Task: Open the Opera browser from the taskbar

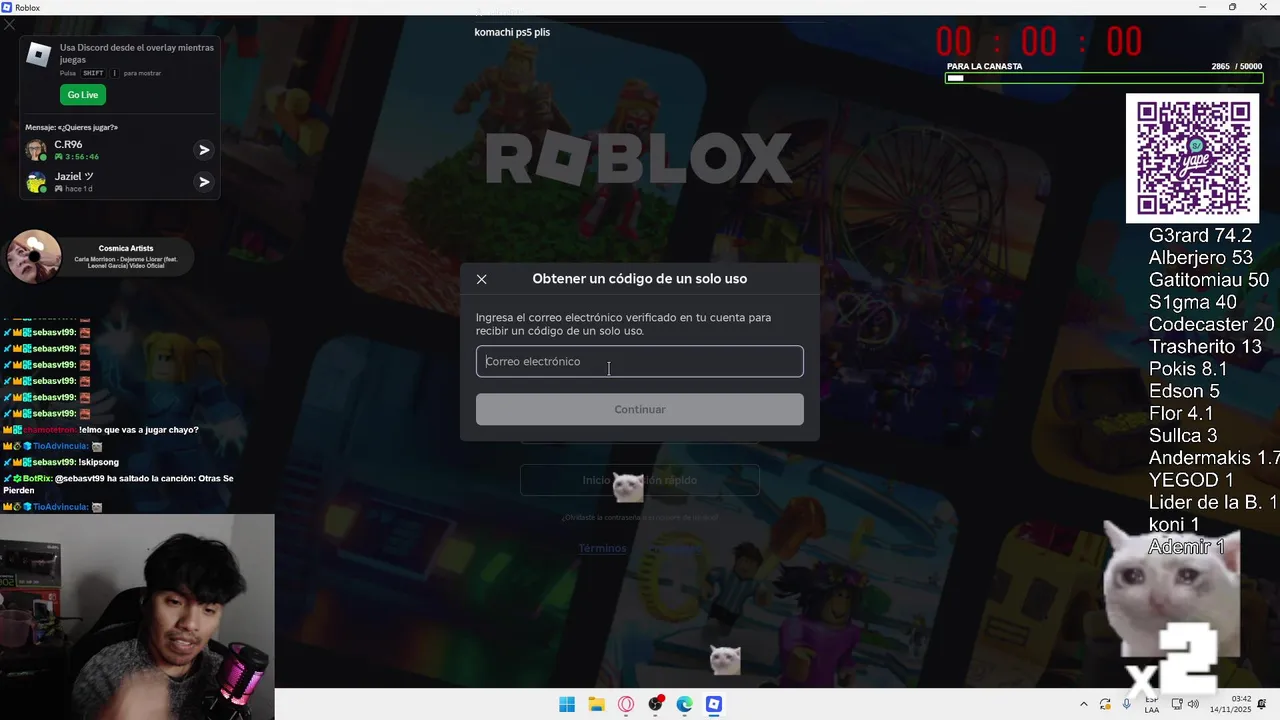Action: point(626,704)
